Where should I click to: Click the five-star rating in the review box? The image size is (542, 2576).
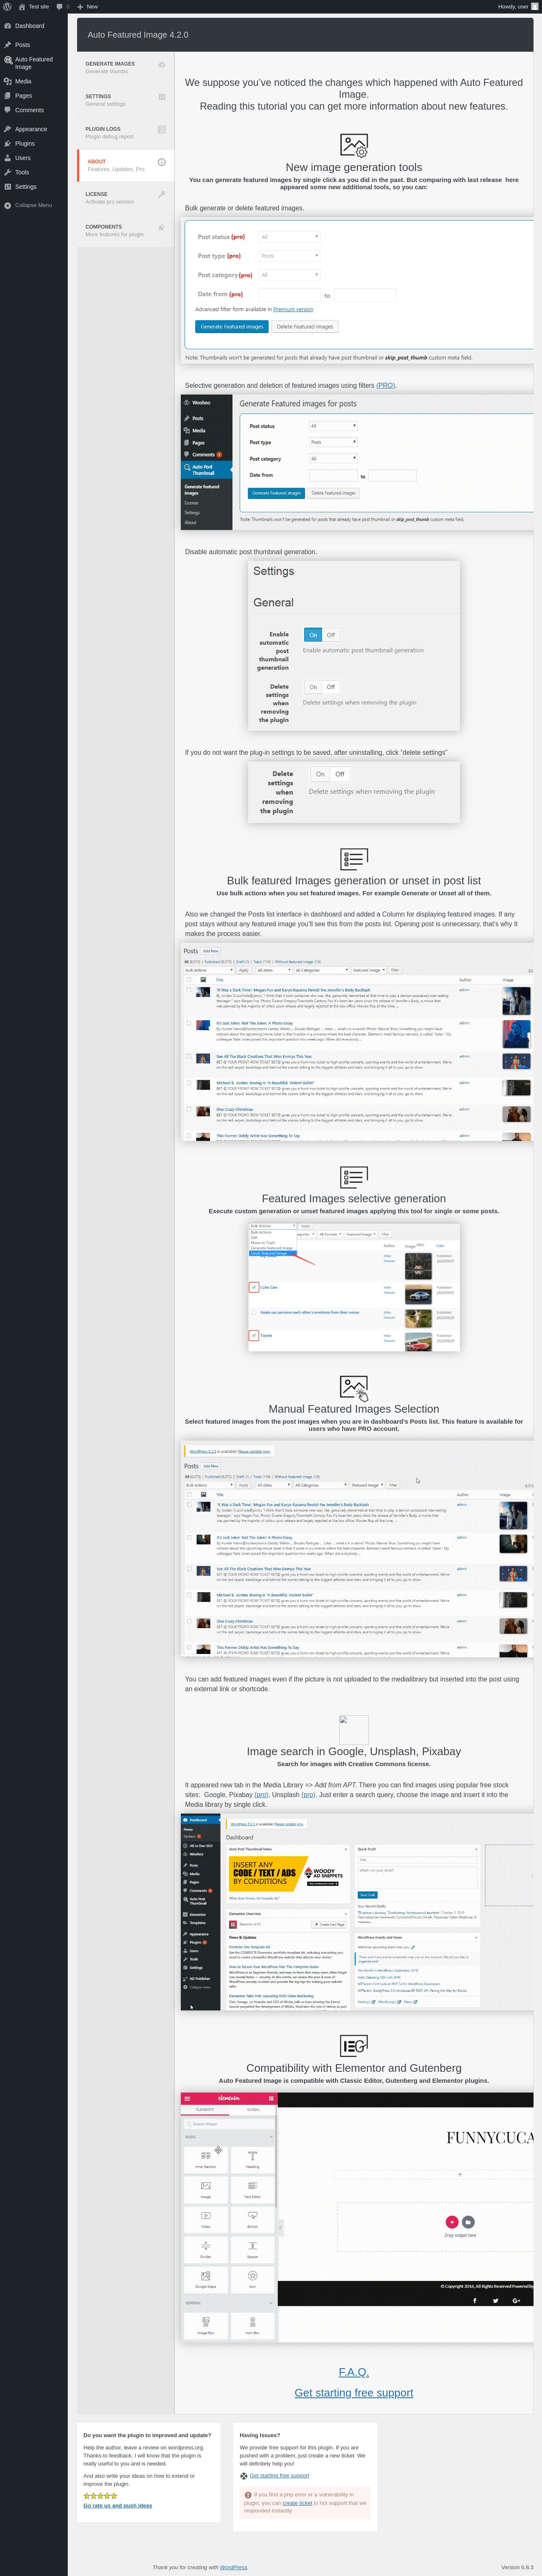100,2496
